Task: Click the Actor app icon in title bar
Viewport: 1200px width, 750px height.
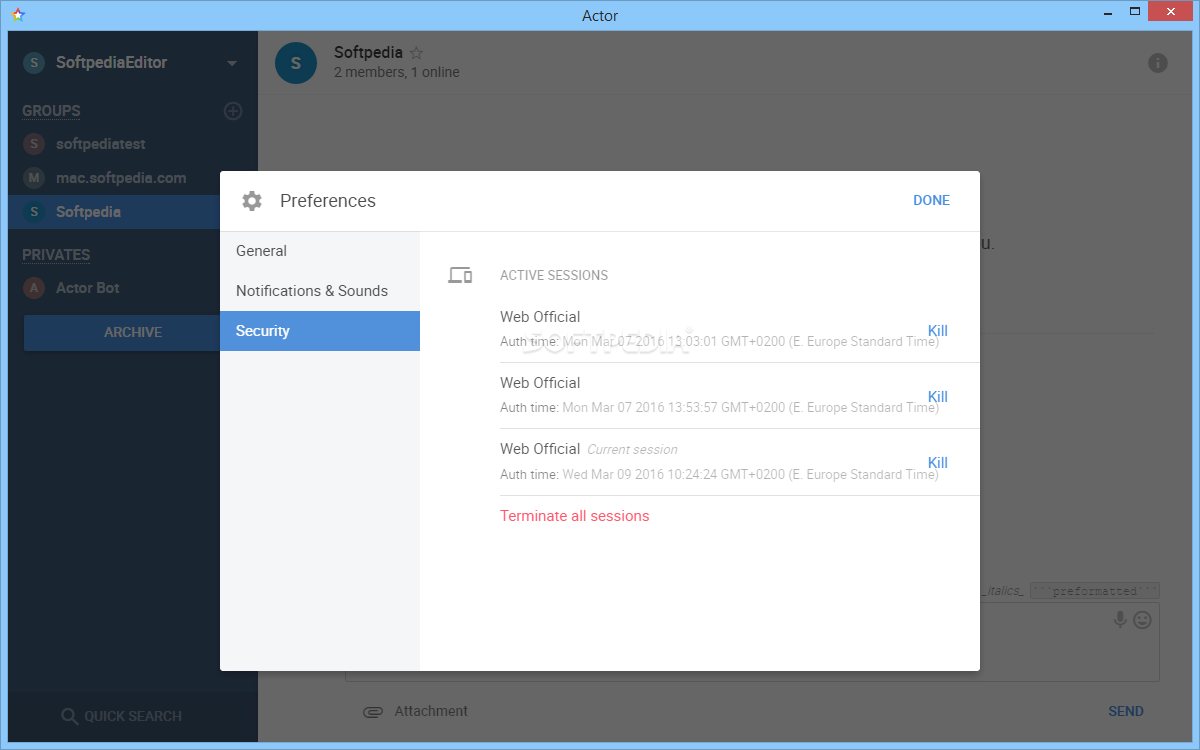Action: 18,15
